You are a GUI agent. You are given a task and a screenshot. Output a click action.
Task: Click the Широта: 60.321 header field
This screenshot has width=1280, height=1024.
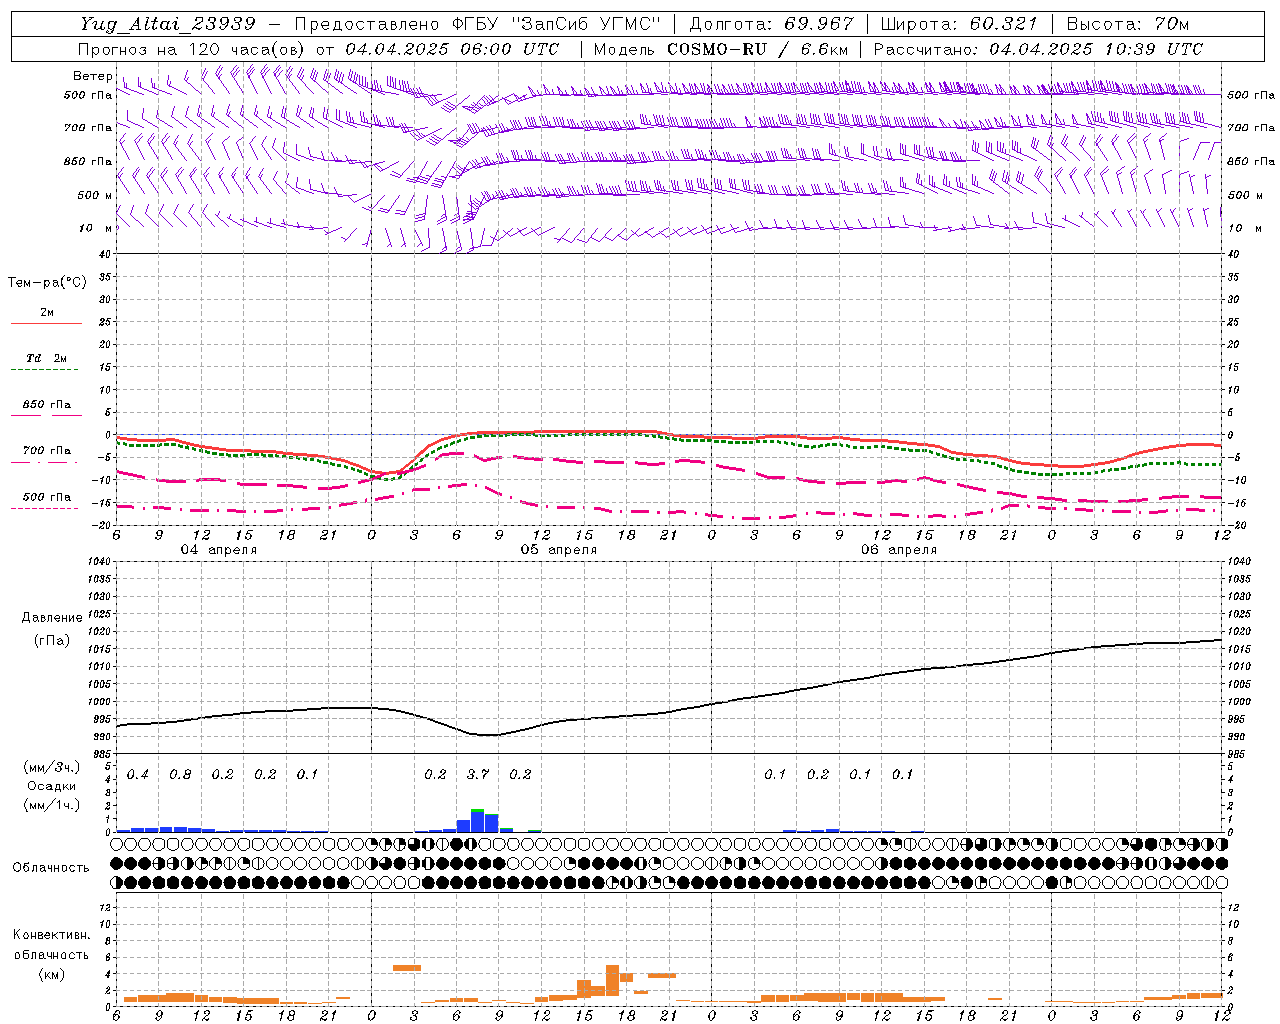point(960,24)
